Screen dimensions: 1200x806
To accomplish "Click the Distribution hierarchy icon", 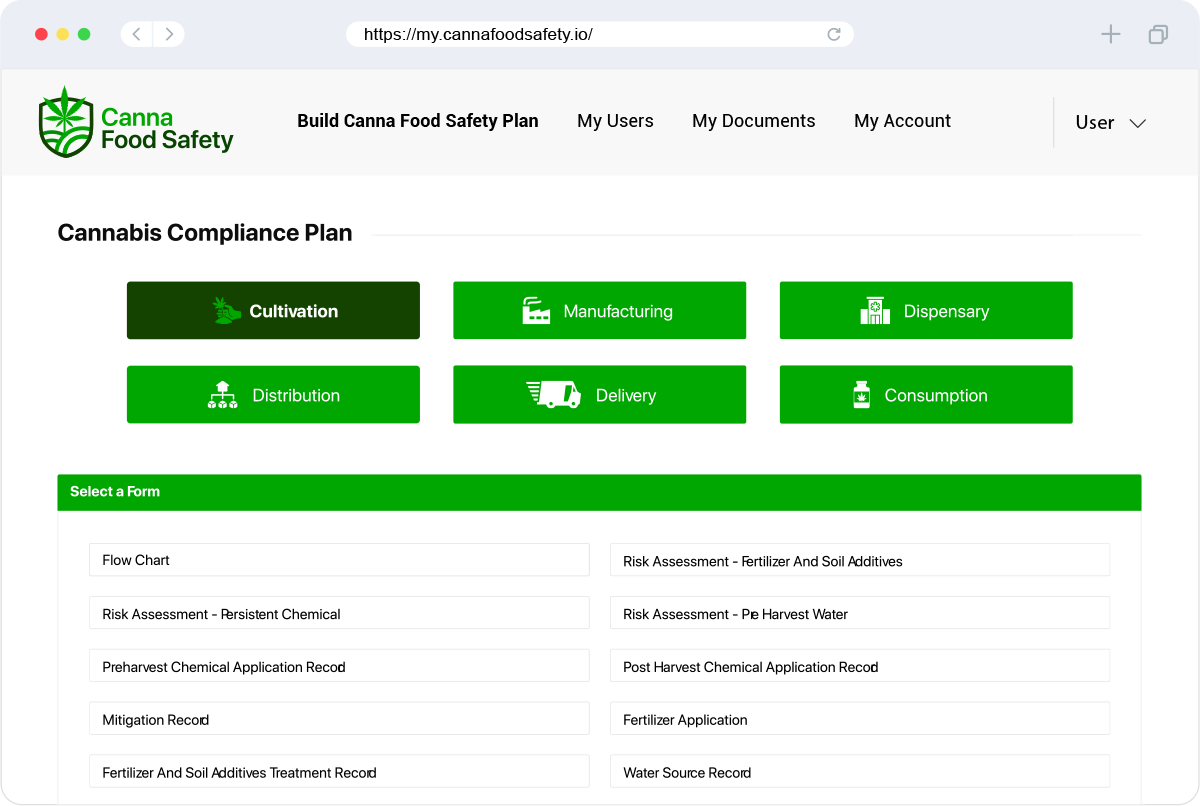I will [x=222, y=395].
